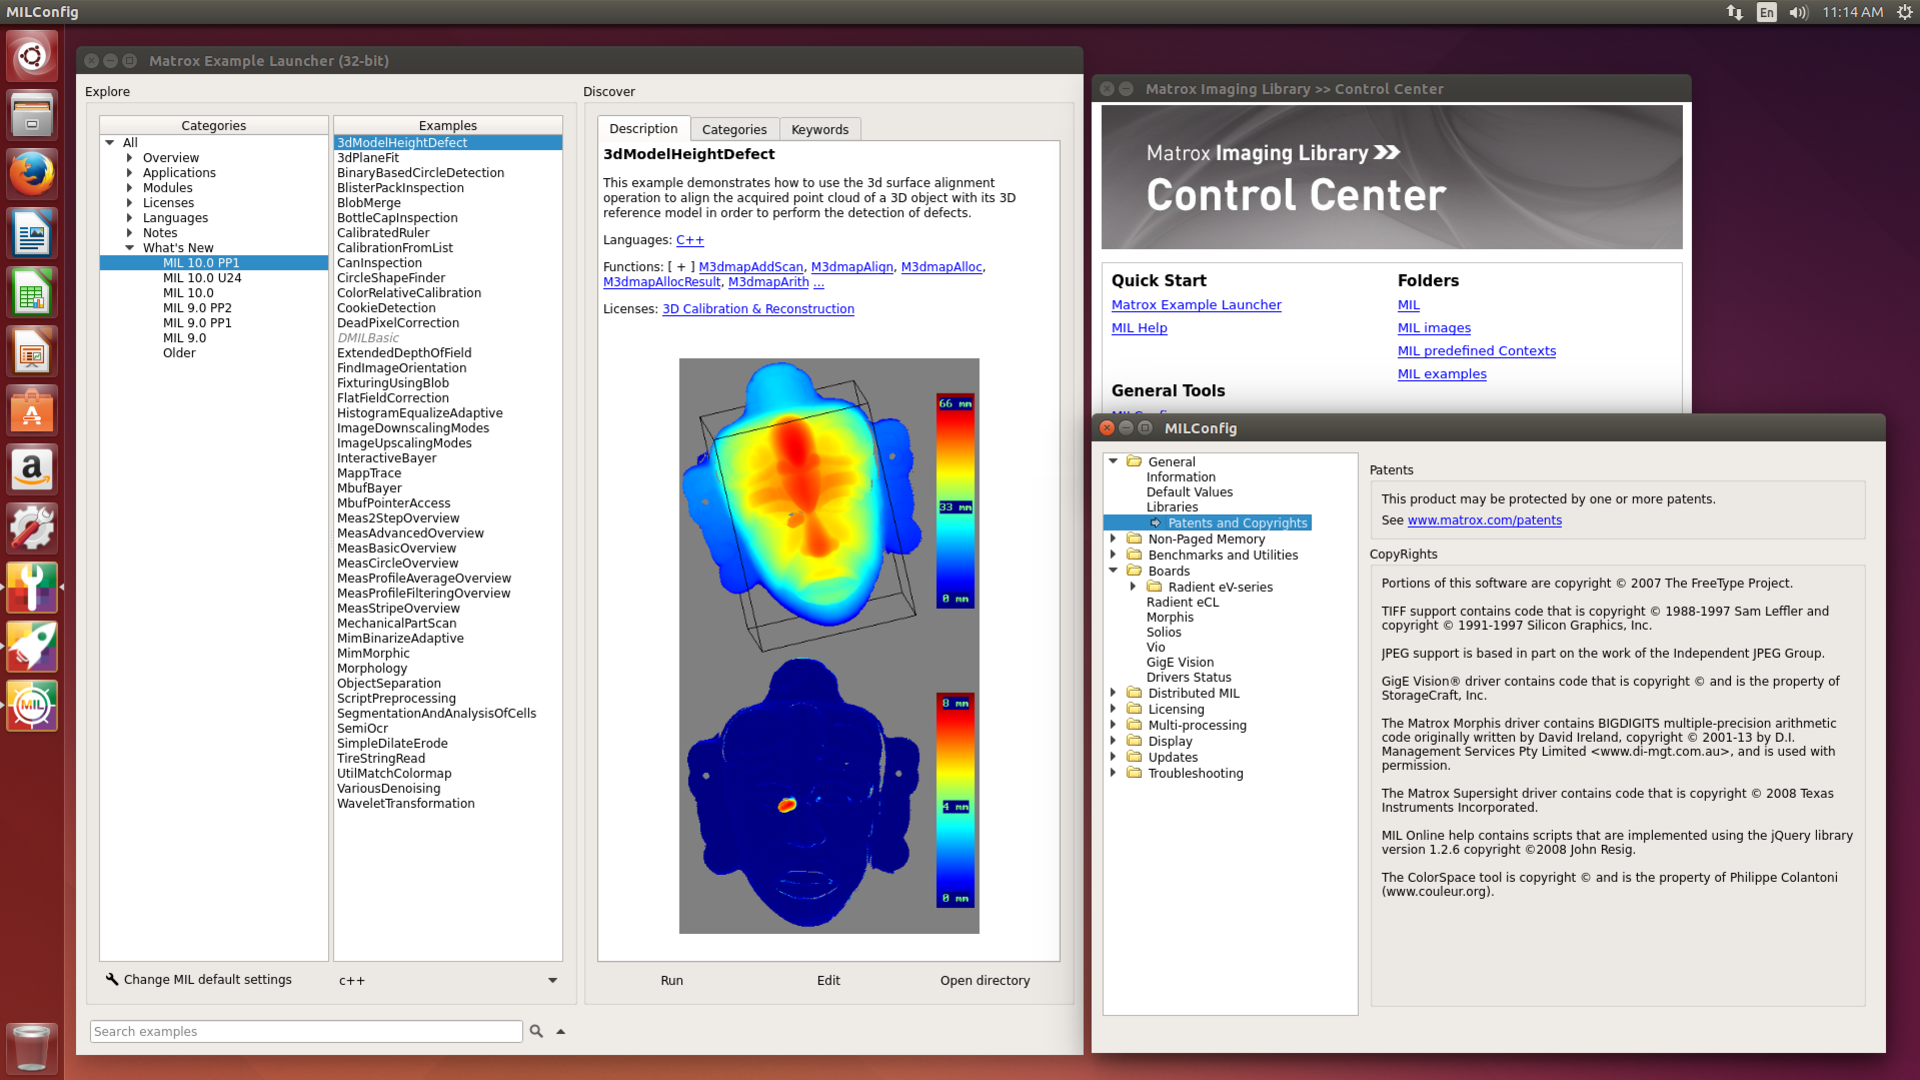Click the Boards folder icon in MILConfig
The height and width of the screenshot is (1080, 1920).
coord(1134,571)
